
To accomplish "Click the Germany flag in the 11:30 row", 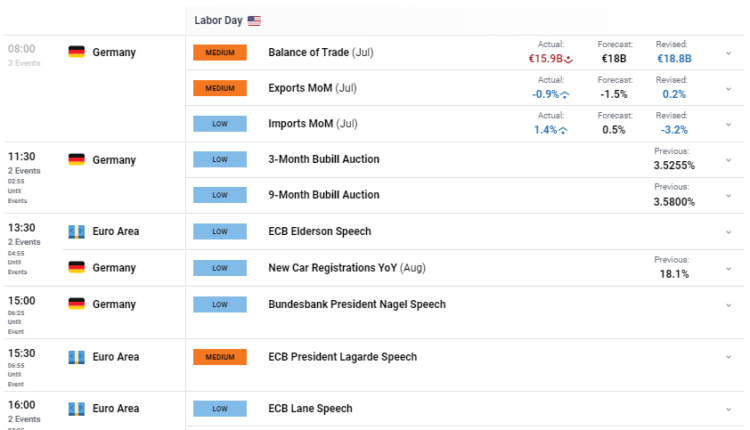I will pyautogui.click(x=76, y=159).
